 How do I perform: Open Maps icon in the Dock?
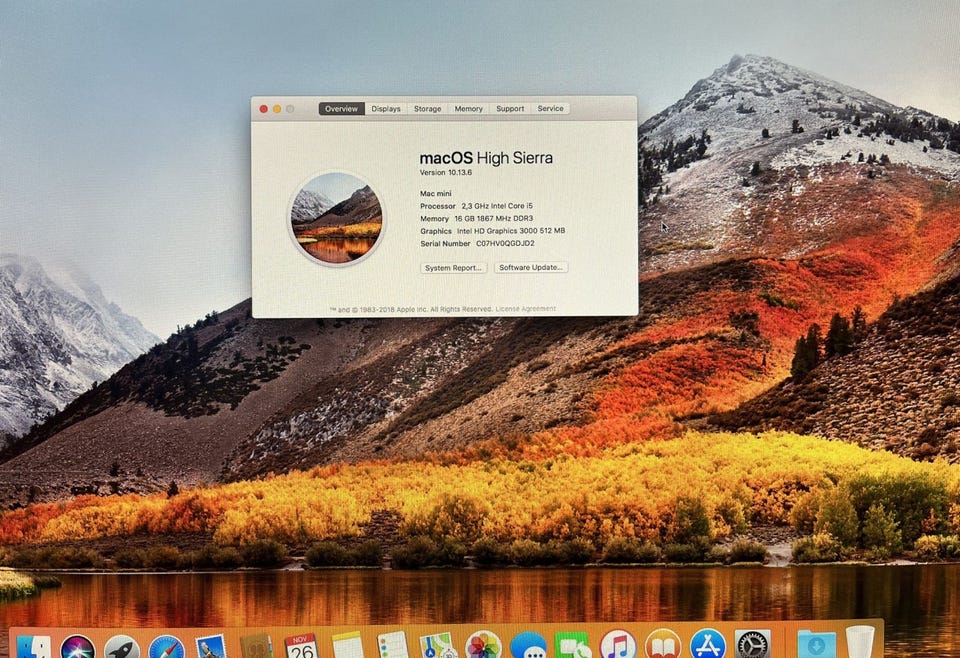click(438, 646)
